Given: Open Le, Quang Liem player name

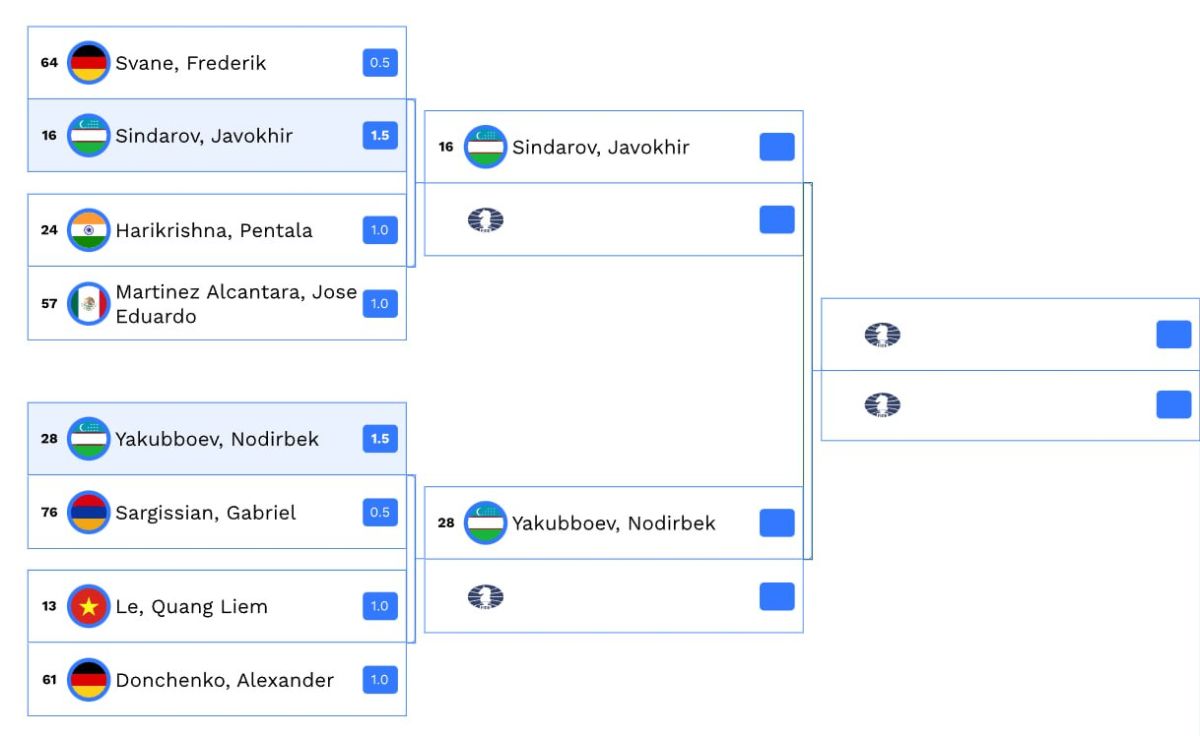Looking at the screenshot, I should click(191, 606).
